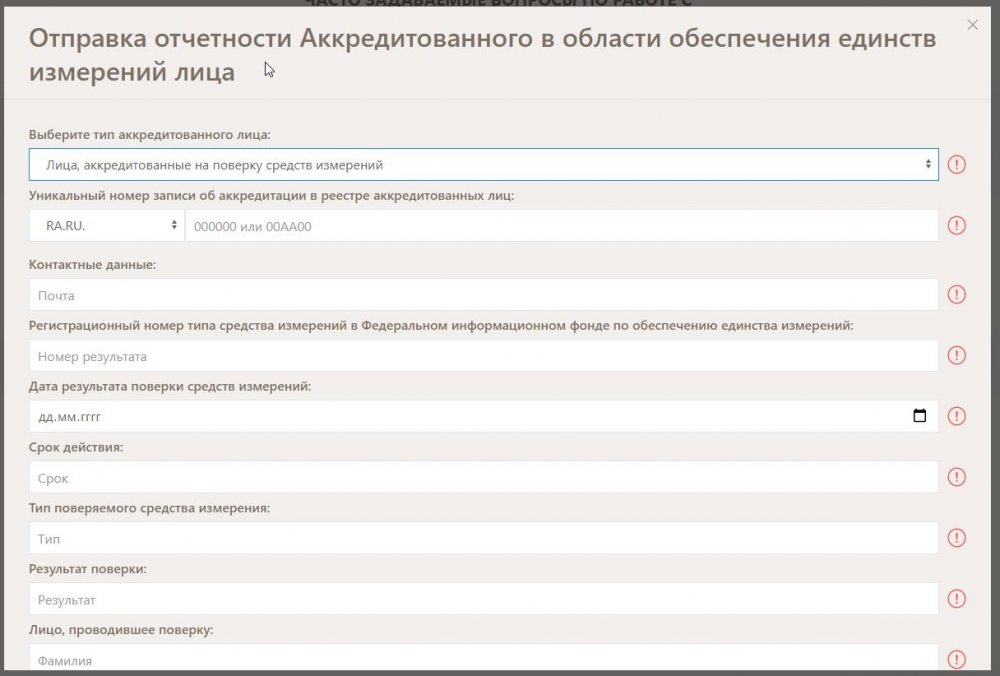Click warning icon next to accreditation record number

[957, 226]
